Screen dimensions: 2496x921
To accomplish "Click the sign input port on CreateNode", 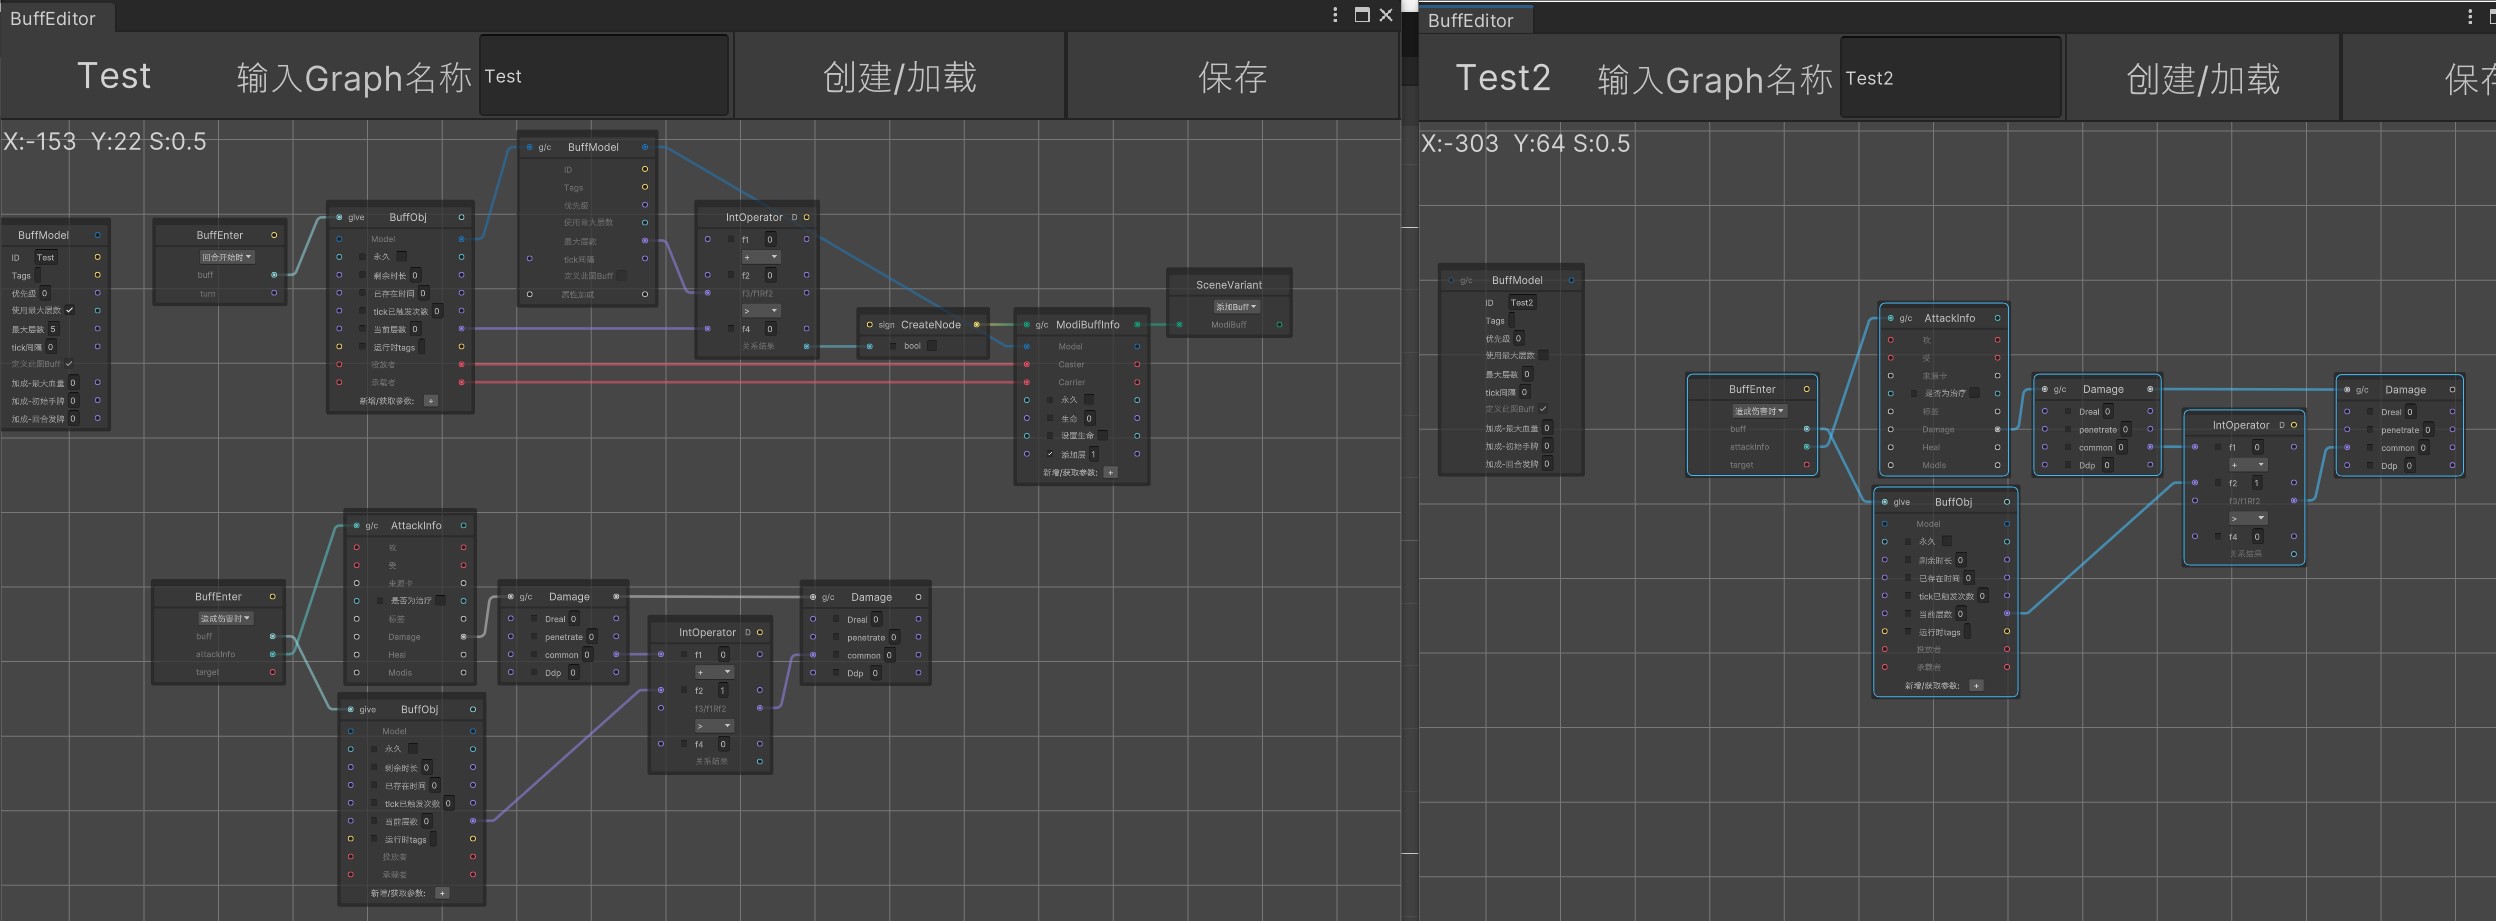I will click(x=869, y=324).
